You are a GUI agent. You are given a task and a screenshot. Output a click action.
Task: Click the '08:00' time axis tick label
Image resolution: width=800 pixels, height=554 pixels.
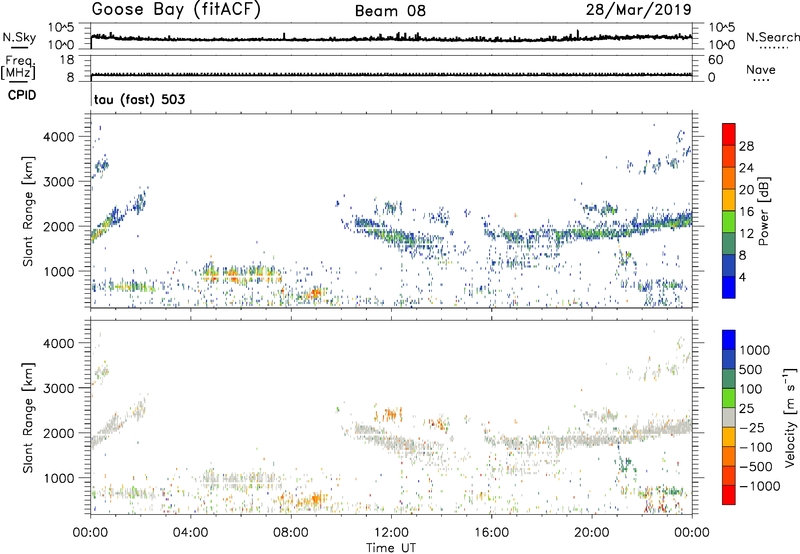pyautogui.click(x=291, y=533)
